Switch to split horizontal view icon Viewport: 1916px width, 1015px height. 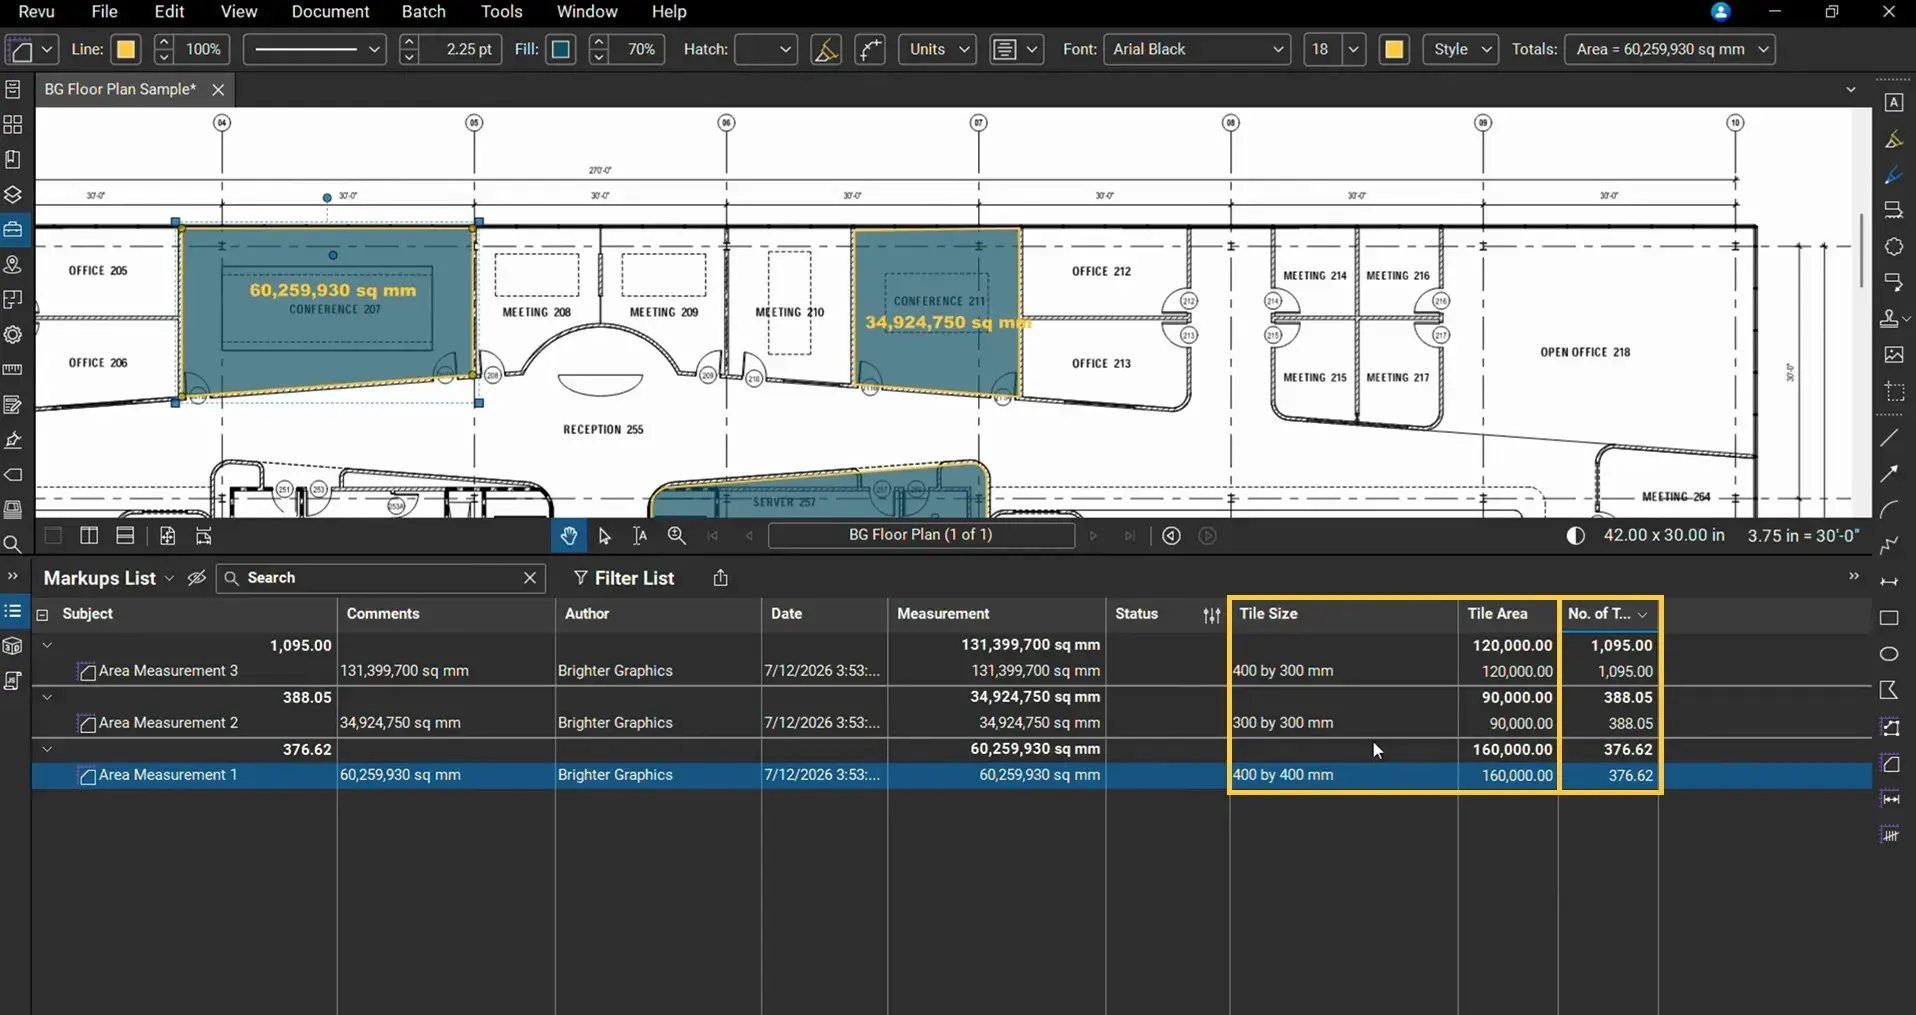coord(125,536)
